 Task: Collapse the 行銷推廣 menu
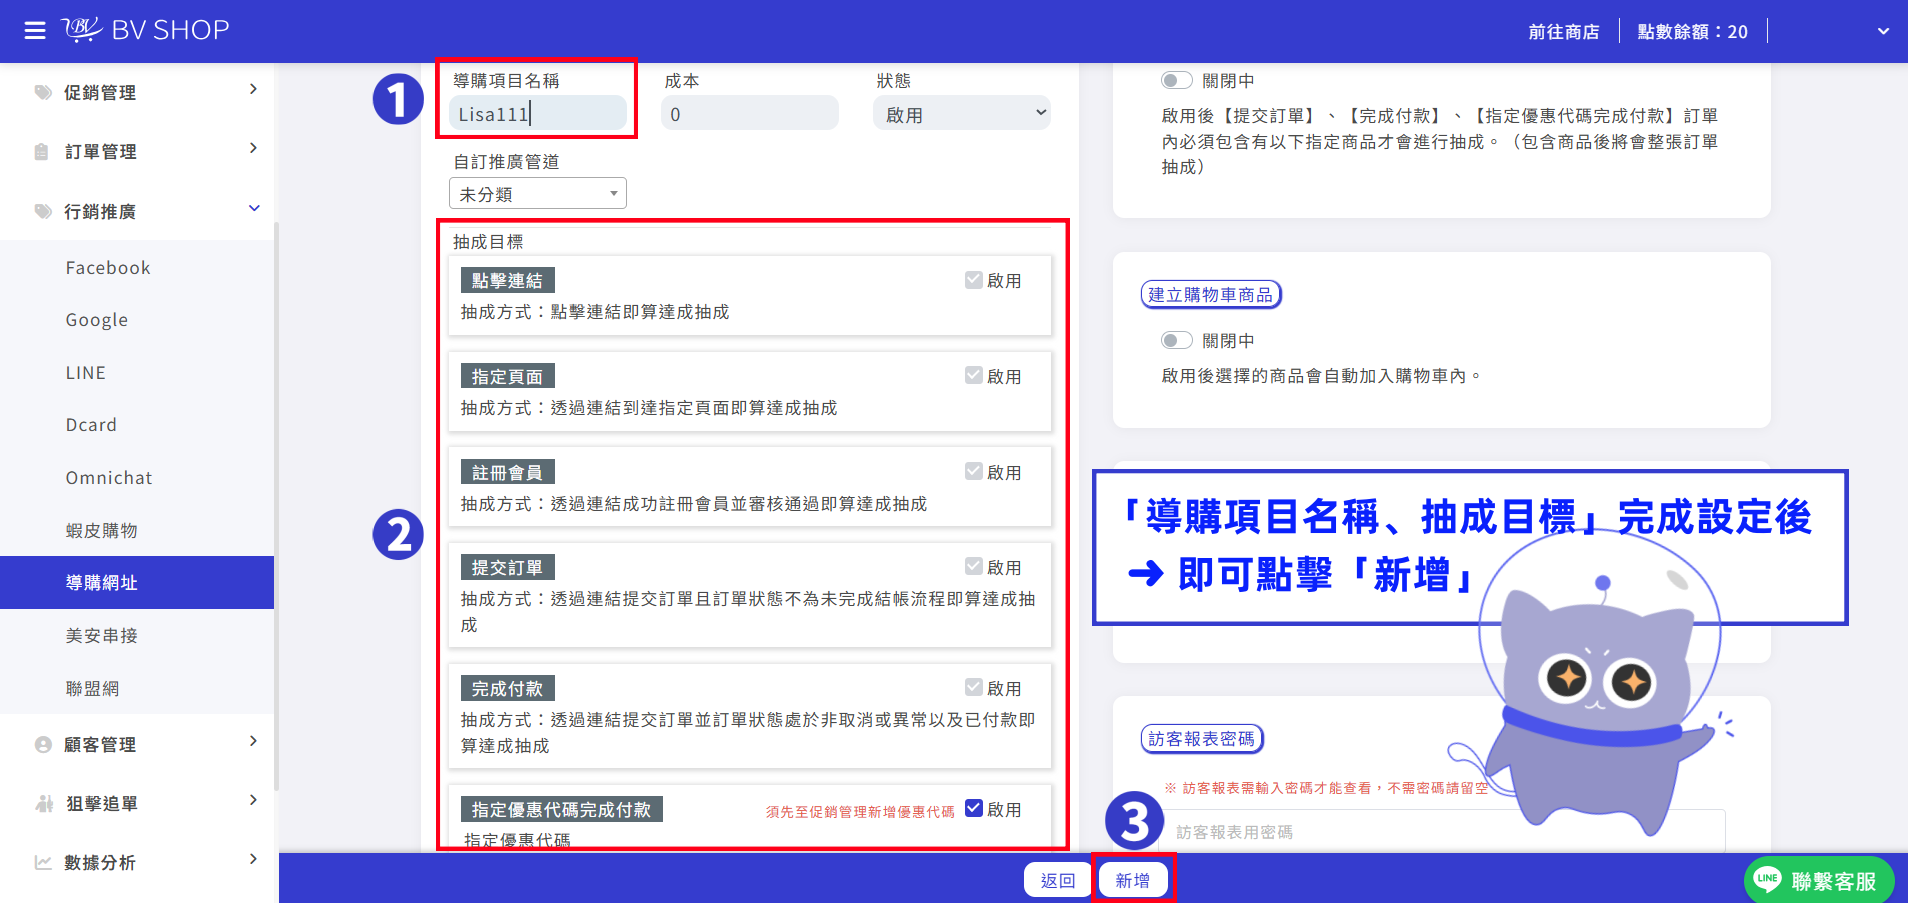[x=254, y=208]
